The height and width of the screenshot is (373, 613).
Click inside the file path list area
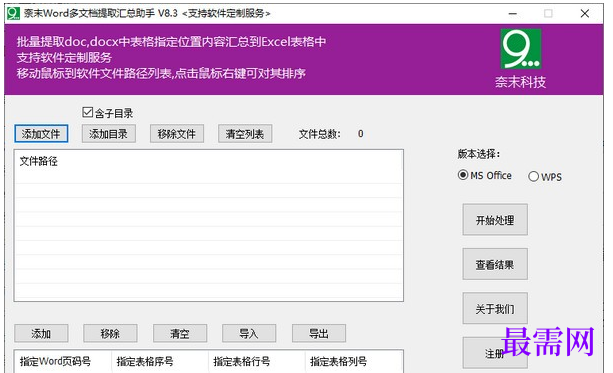[209, 225]
